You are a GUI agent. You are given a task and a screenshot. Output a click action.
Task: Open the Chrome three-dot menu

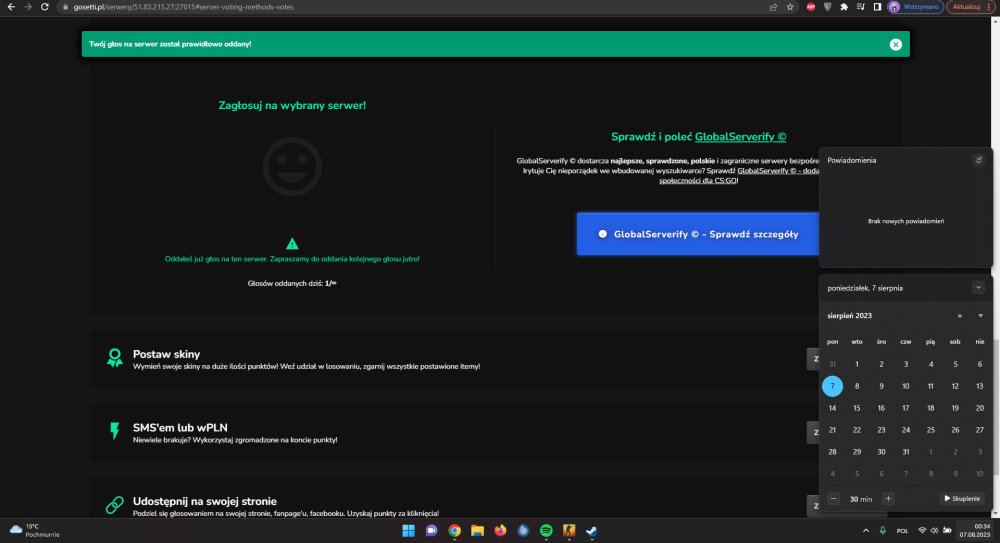point(989,7)
